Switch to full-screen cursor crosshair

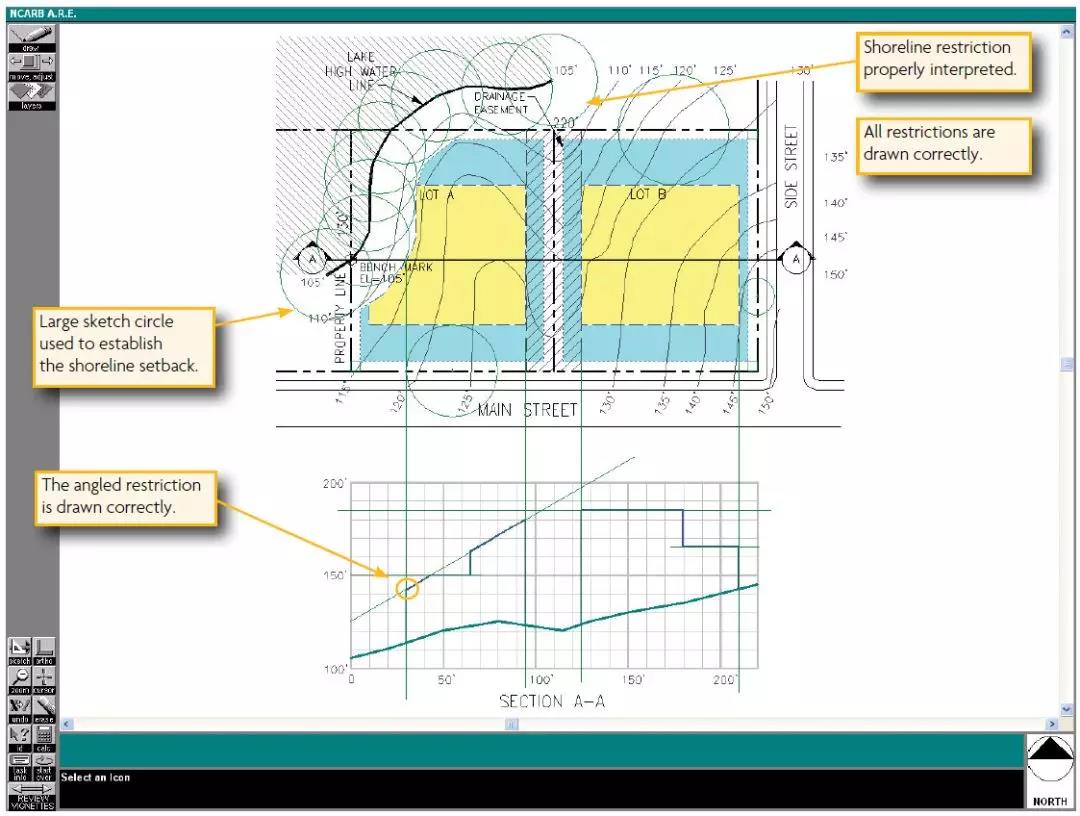coord(45,679)
